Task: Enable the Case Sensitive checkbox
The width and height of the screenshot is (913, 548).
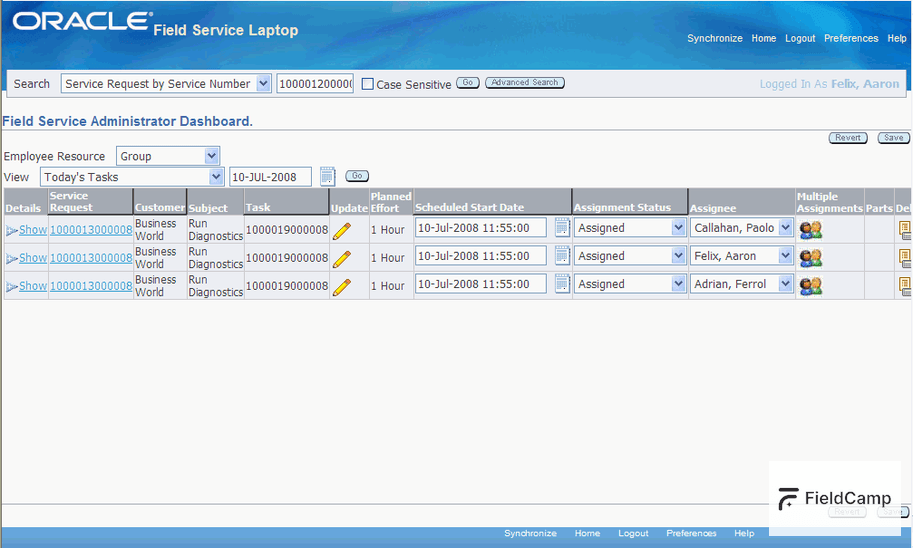Action: 367,84
